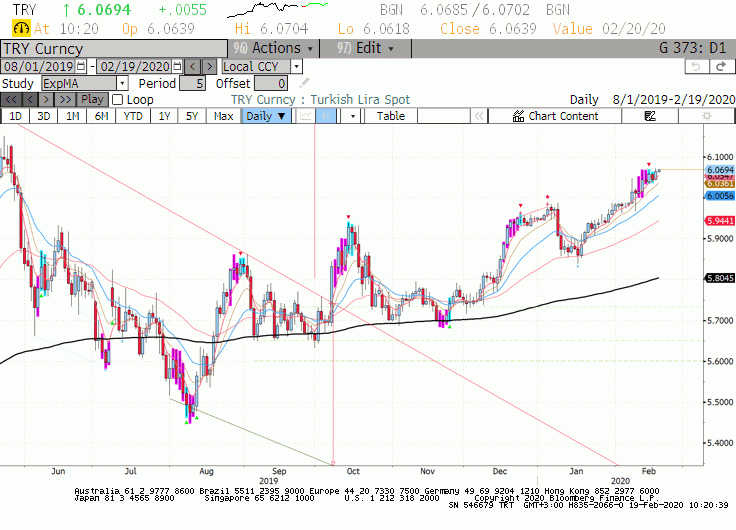Click the redo arrow icon

point(722,67)
